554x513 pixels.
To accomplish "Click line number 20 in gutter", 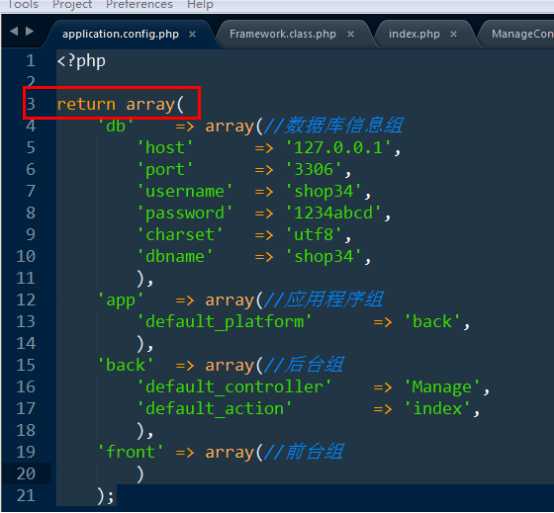I will point(26,474).
